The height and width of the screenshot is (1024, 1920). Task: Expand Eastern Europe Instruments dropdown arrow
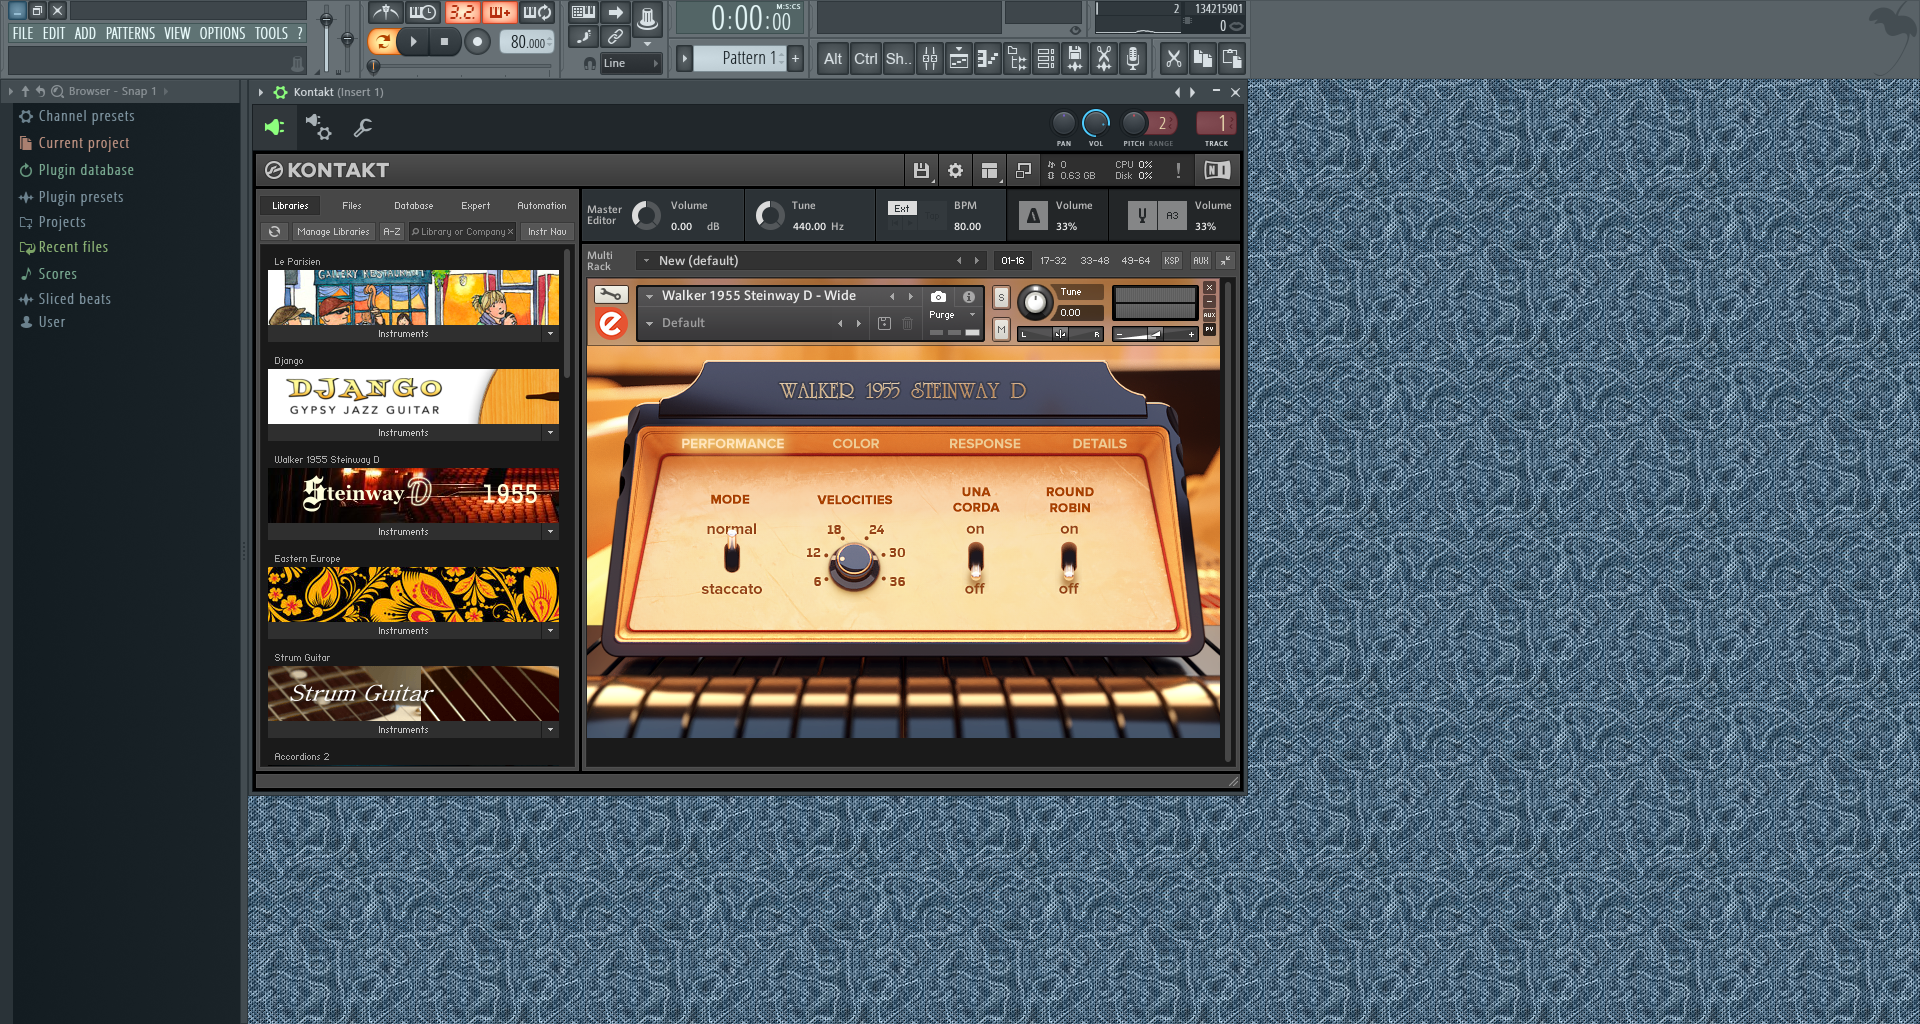tap(550, 631)
